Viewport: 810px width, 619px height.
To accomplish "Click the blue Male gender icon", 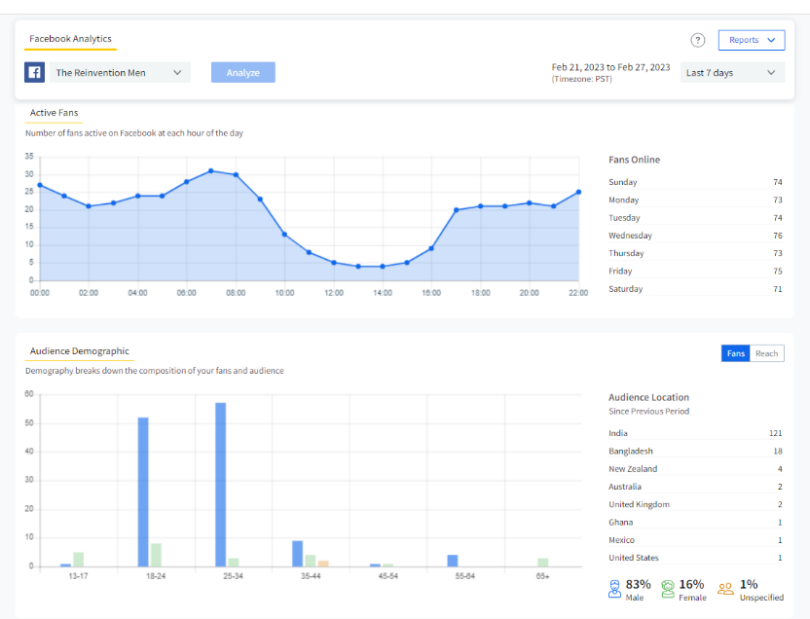I will point(613,589).
